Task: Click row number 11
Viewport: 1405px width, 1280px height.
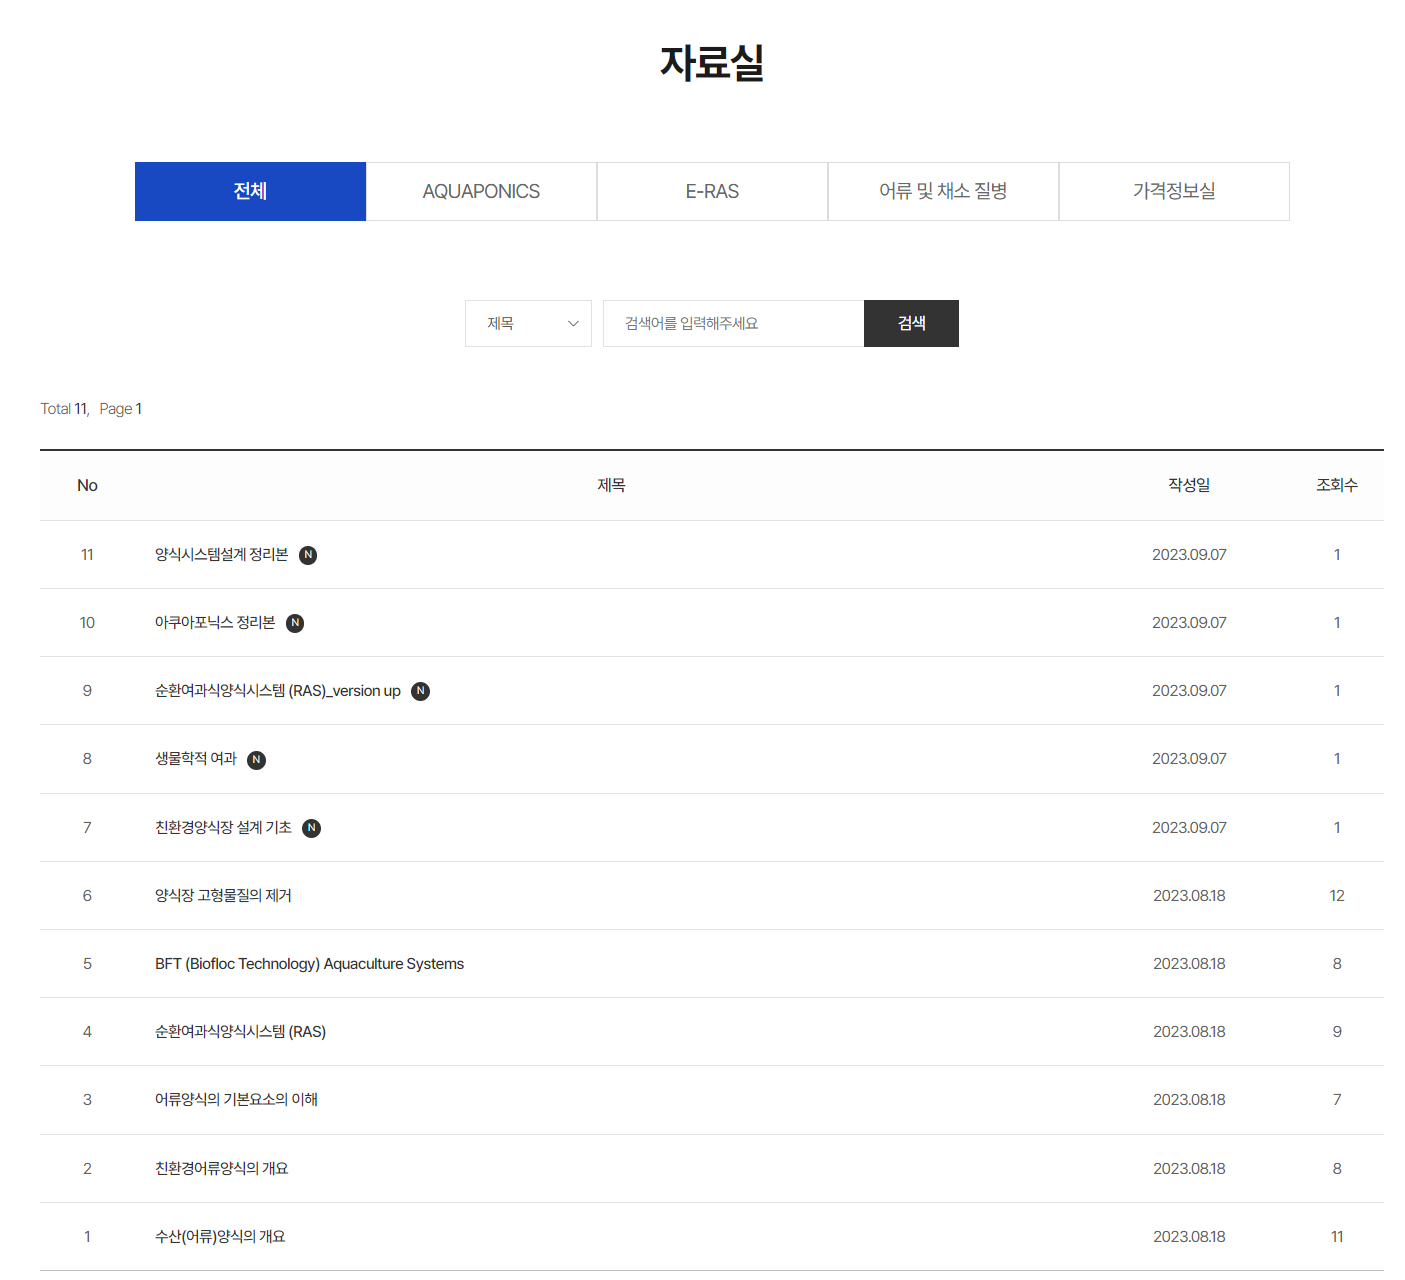Action: coord(87,555)
